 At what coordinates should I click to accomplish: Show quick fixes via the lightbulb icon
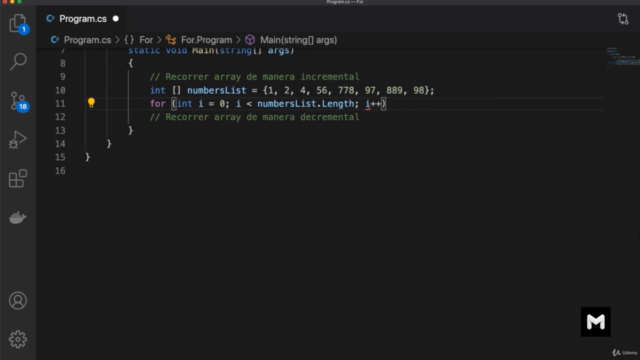click(x=91, y=103)
